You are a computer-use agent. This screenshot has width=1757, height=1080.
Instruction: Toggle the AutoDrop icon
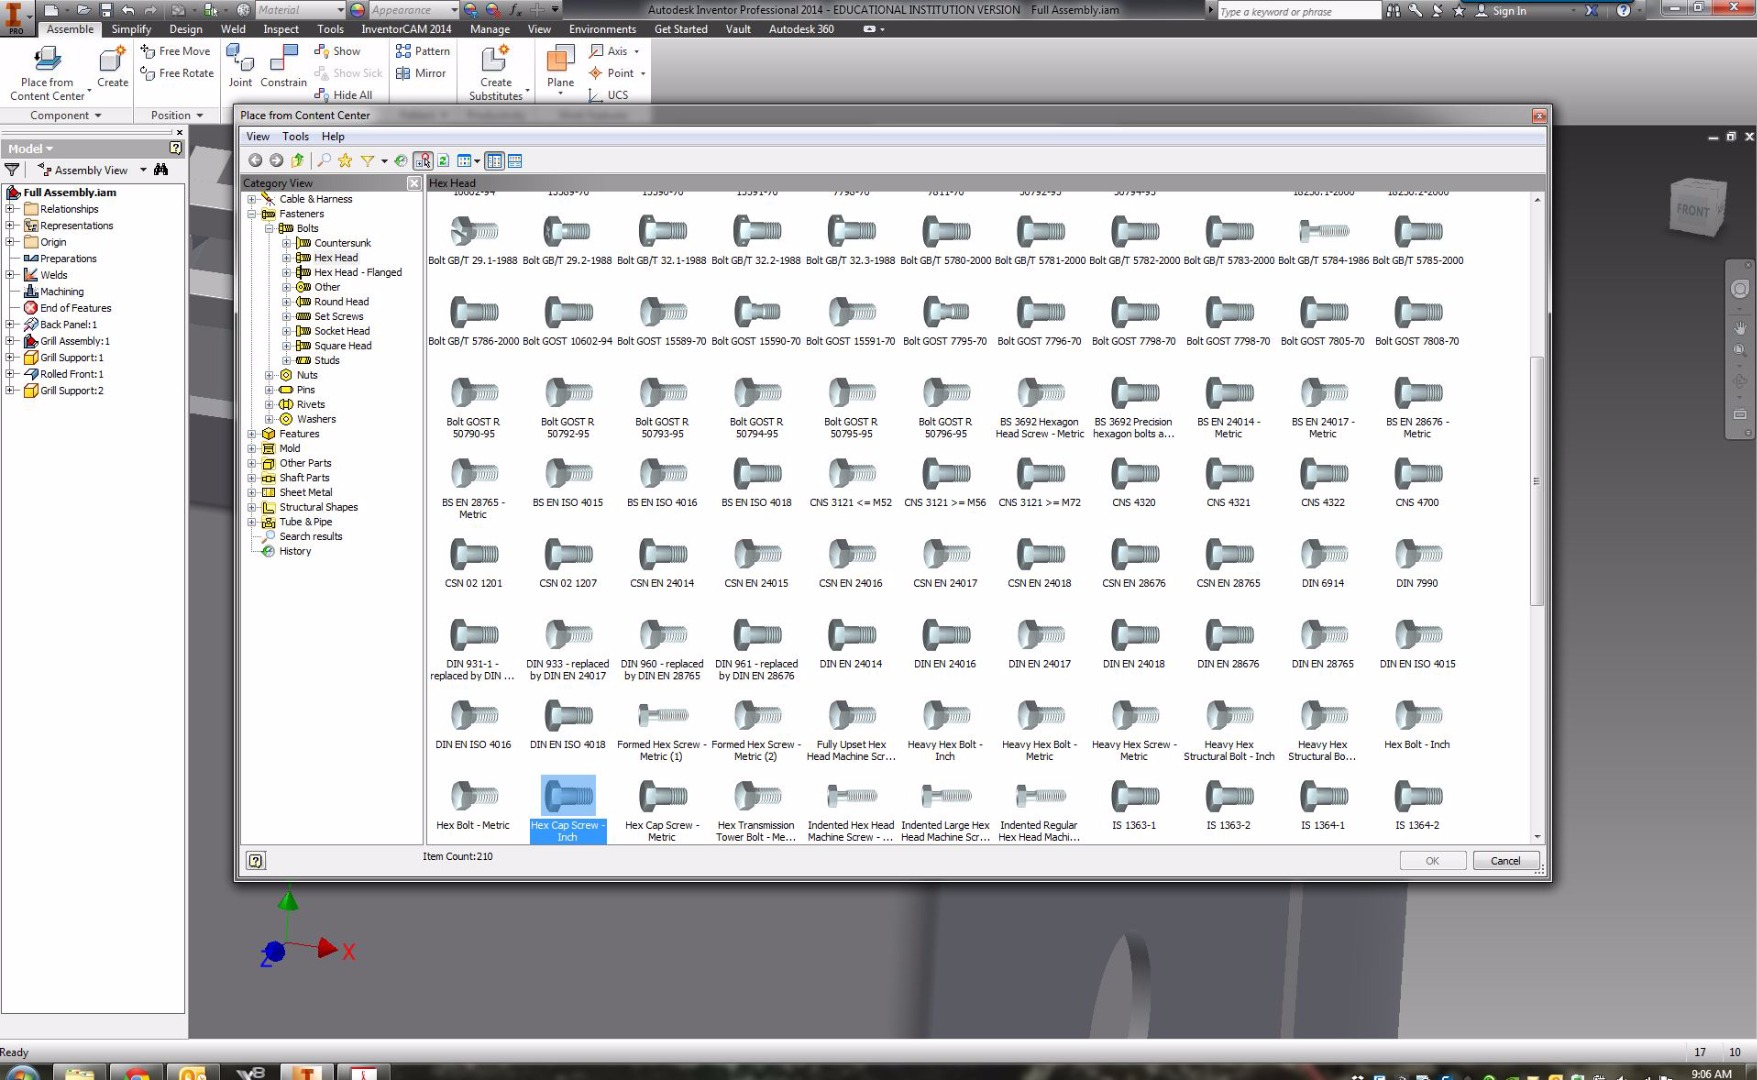point(423,160)
